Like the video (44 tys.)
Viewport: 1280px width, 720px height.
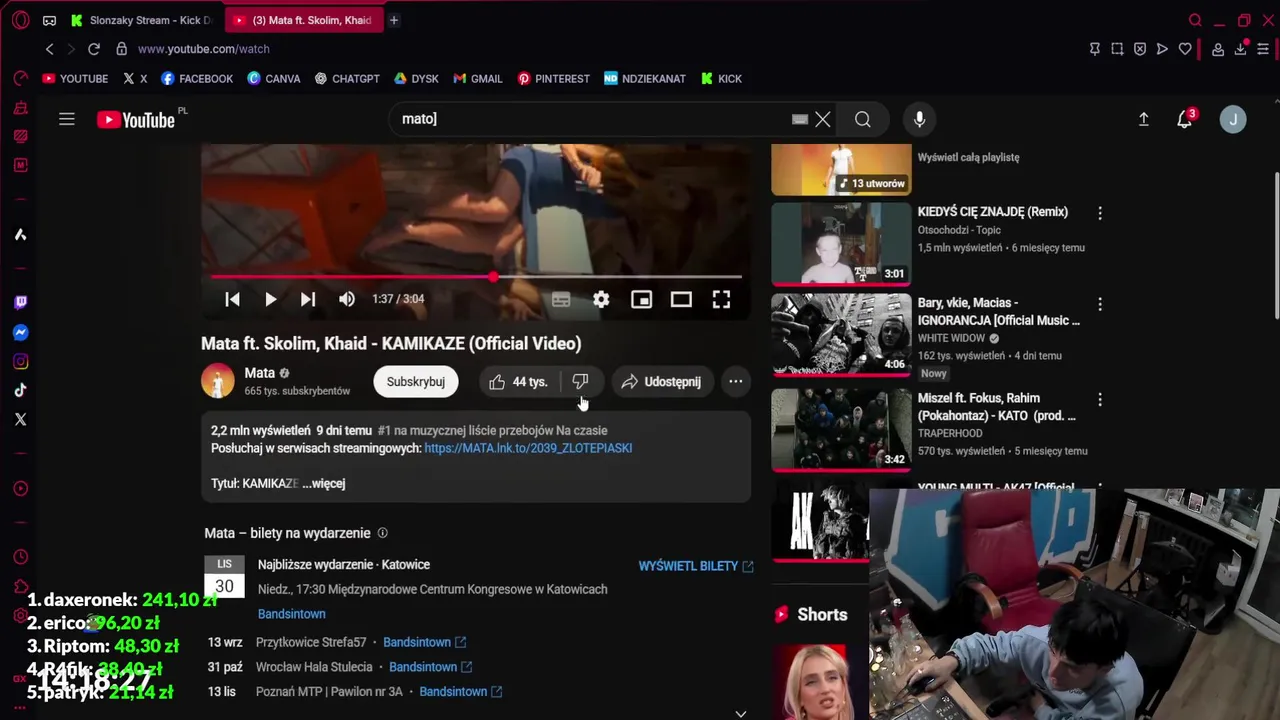point(518,382)
